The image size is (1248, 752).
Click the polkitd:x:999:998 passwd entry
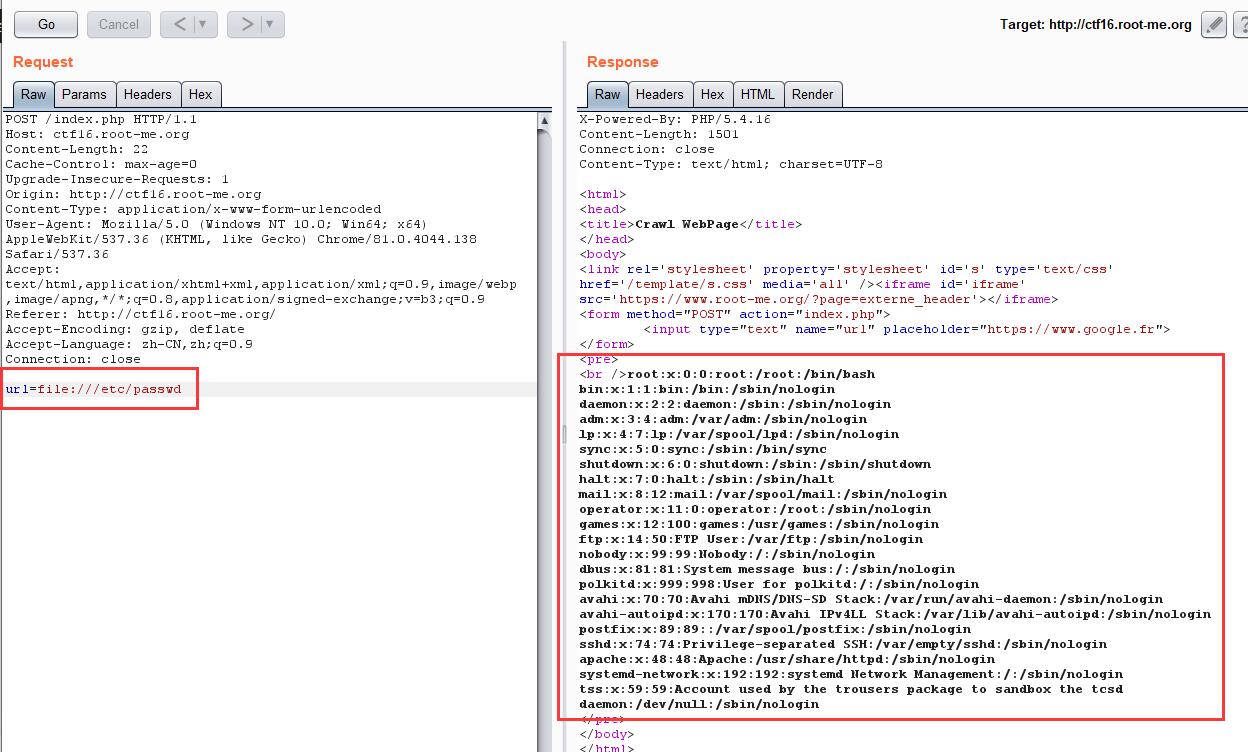779,584
